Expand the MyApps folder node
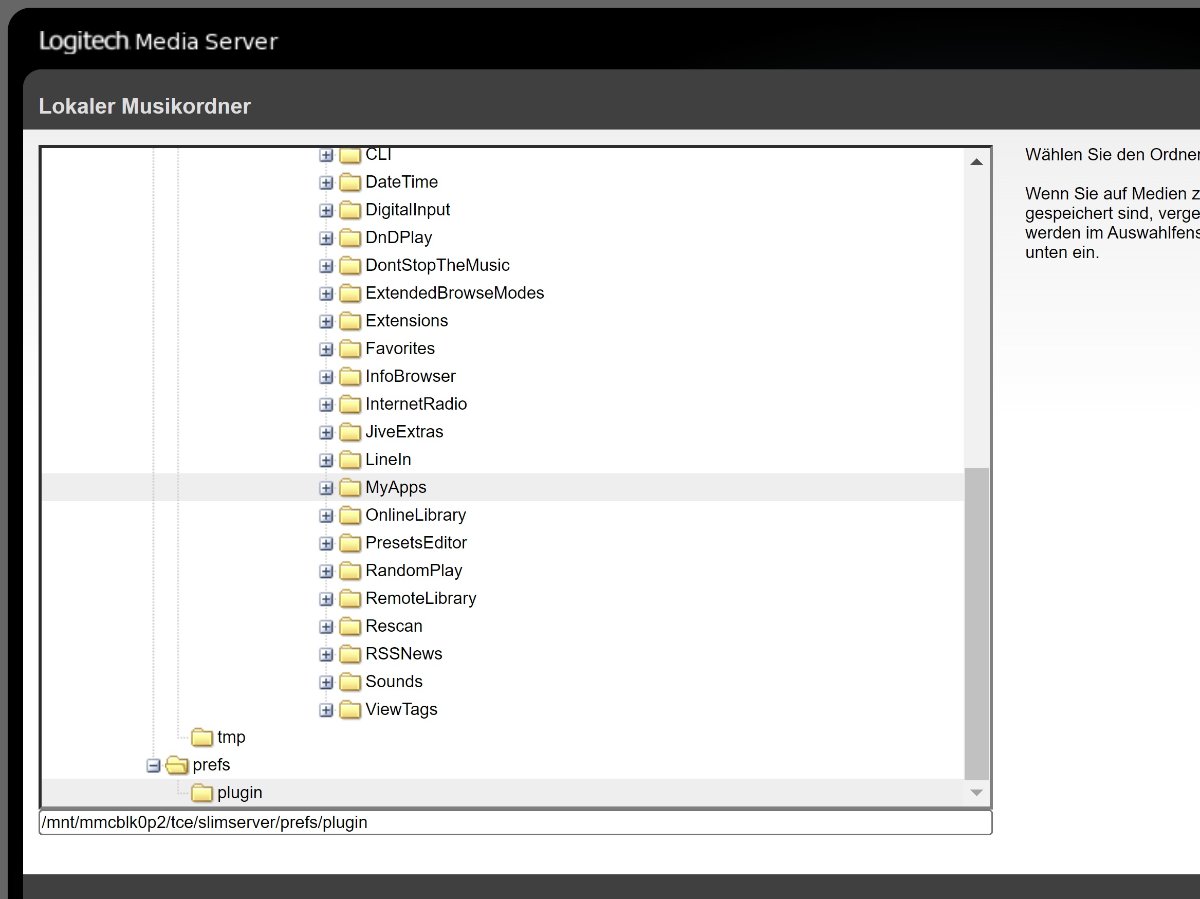 [326, 488]
